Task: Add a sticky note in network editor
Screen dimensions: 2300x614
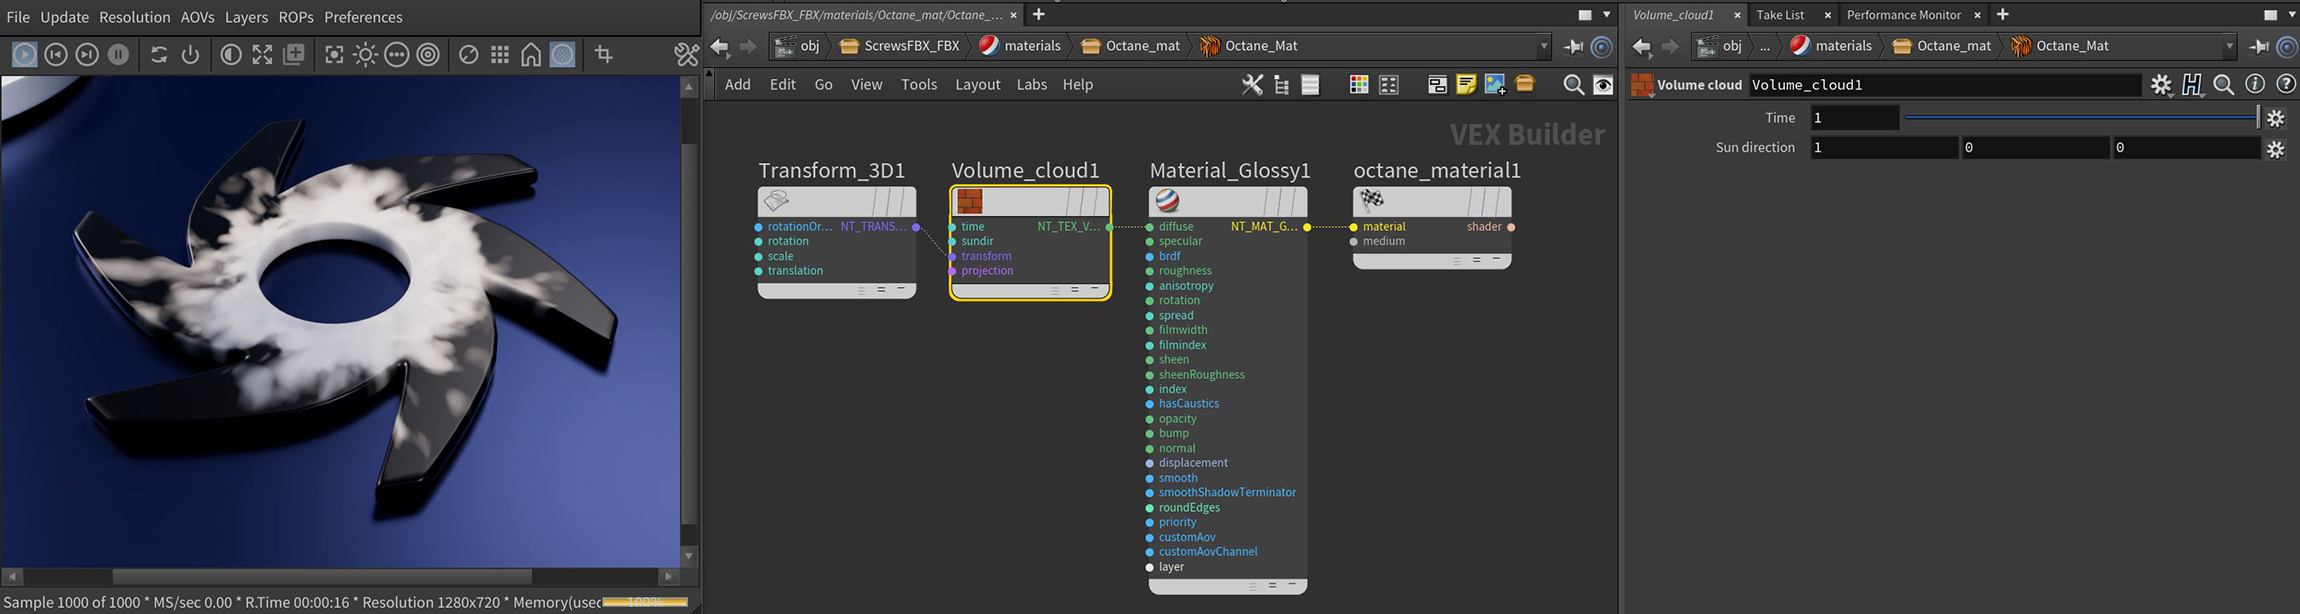Action: pyautogui.click(x=1466, y=85)
